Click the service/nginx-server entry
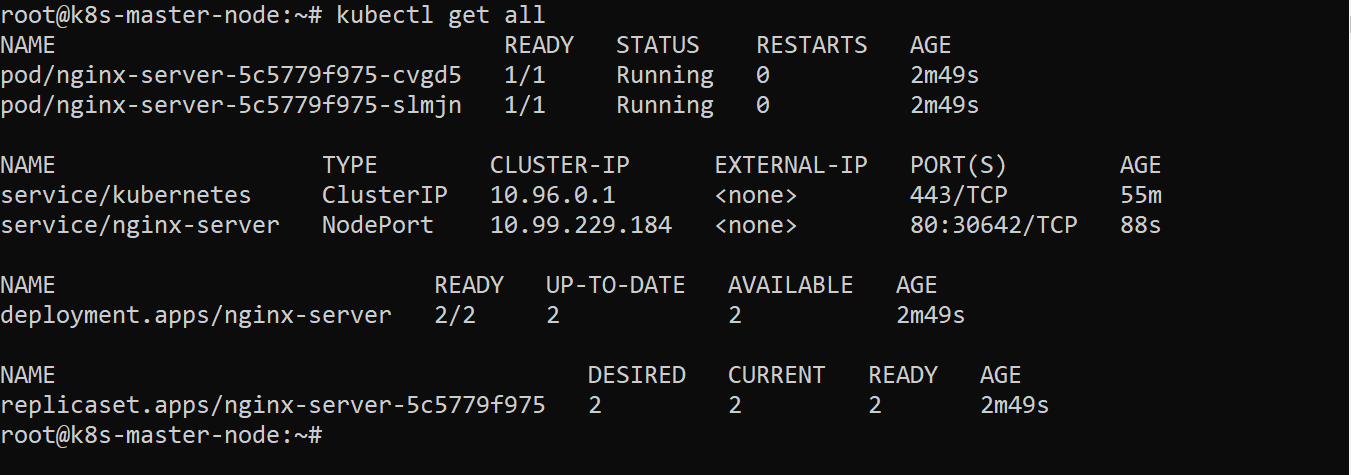 [x=140, y=225]
